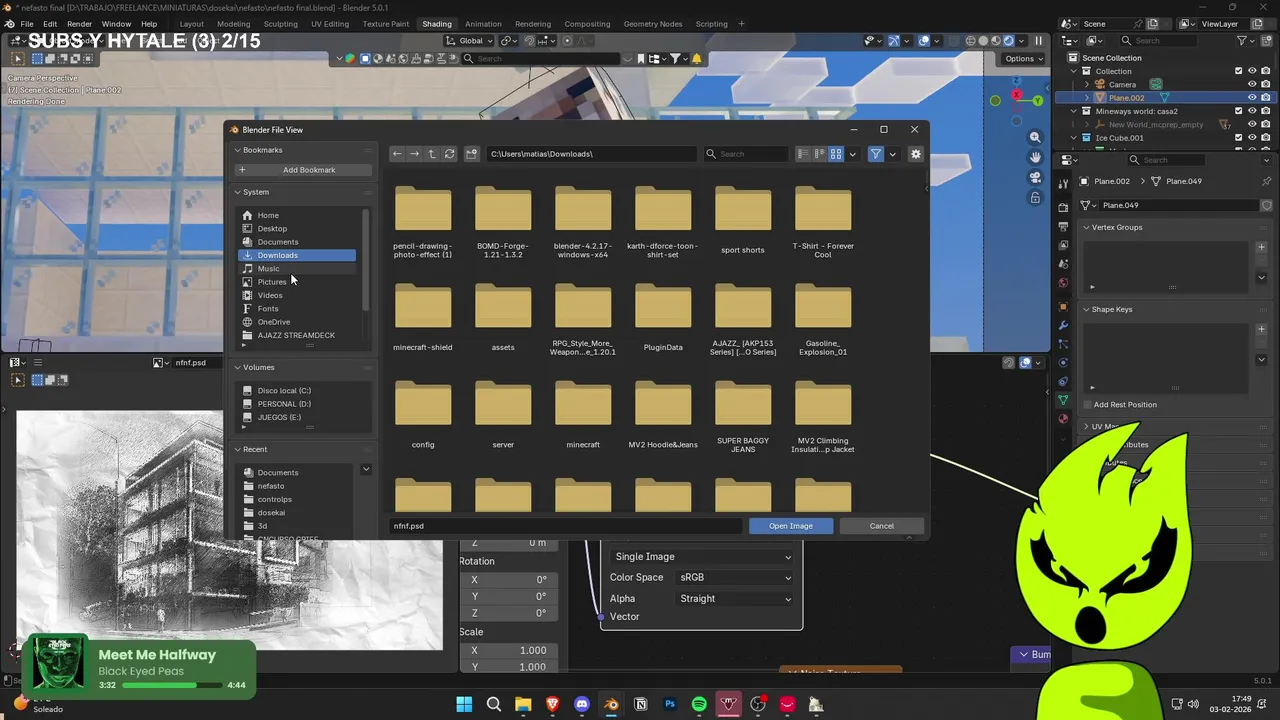Enable Add Rest Position checkbox
1280x720 pixels.
(x=1088, y=405)
